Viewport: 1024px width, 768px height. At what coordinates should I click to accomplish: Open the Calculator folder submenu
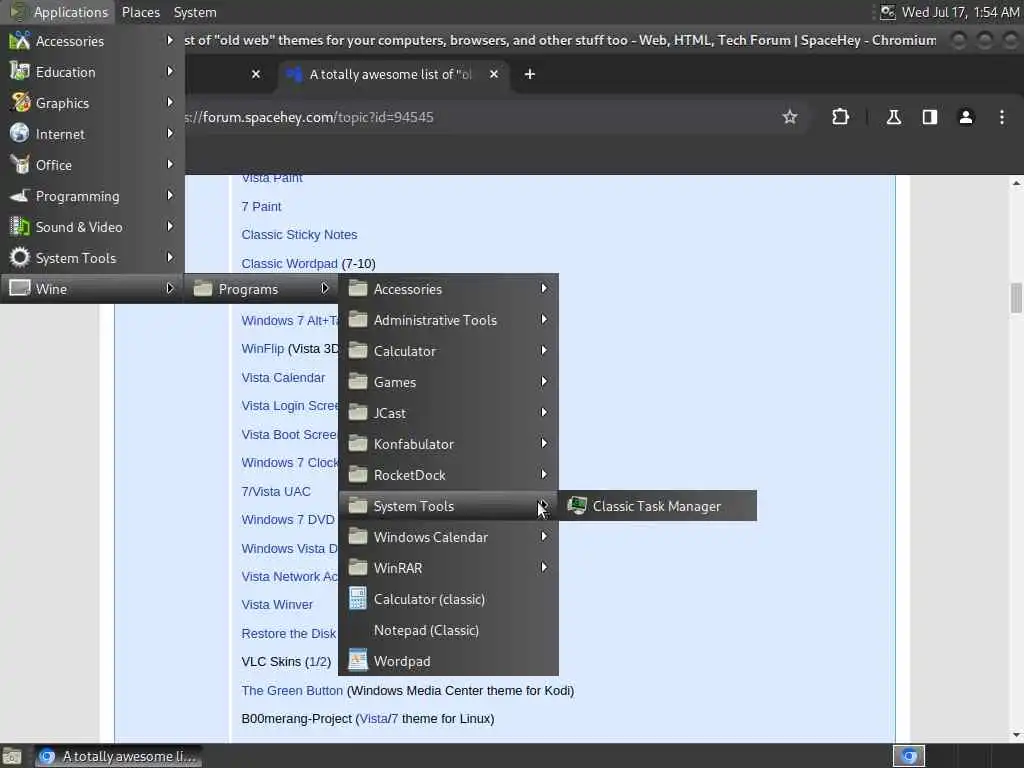pos(448,351)
